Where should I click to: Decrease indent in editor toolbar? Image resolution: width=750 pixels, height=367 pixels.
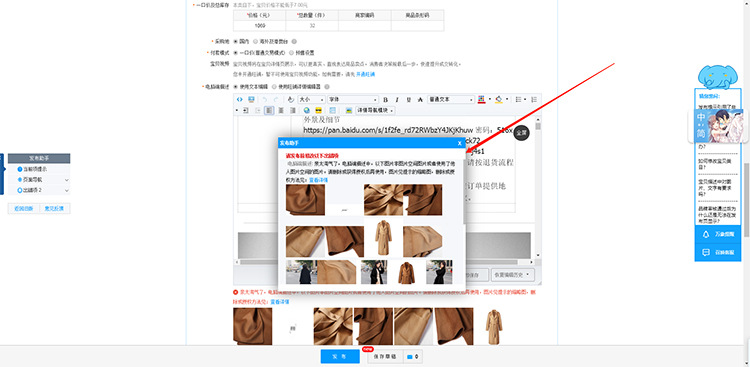pyautogui.click(x=258, y=111)
